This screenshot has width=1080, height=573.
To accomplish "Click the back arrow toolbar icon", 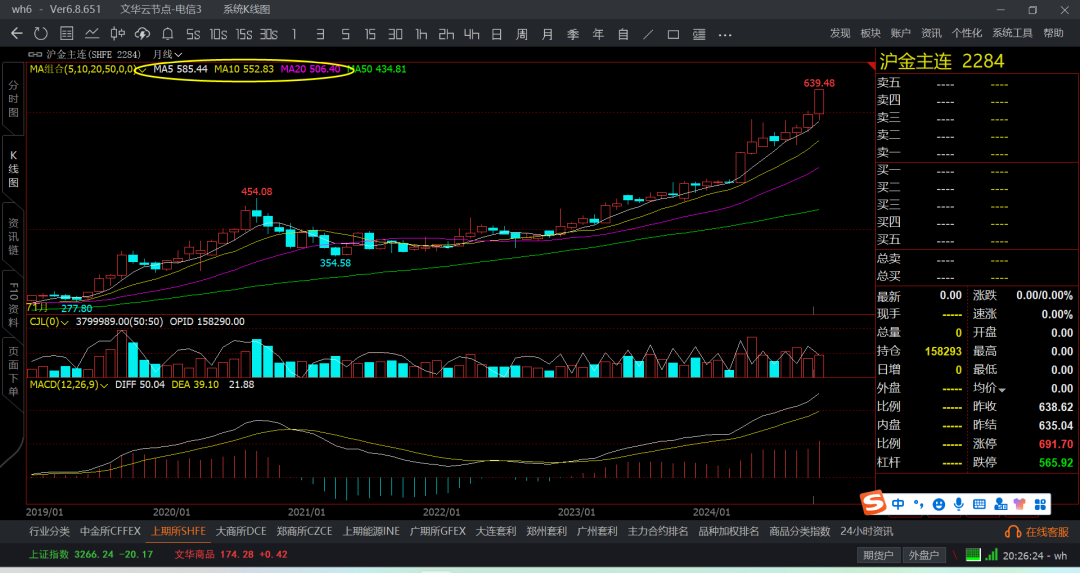I will 17,33.
